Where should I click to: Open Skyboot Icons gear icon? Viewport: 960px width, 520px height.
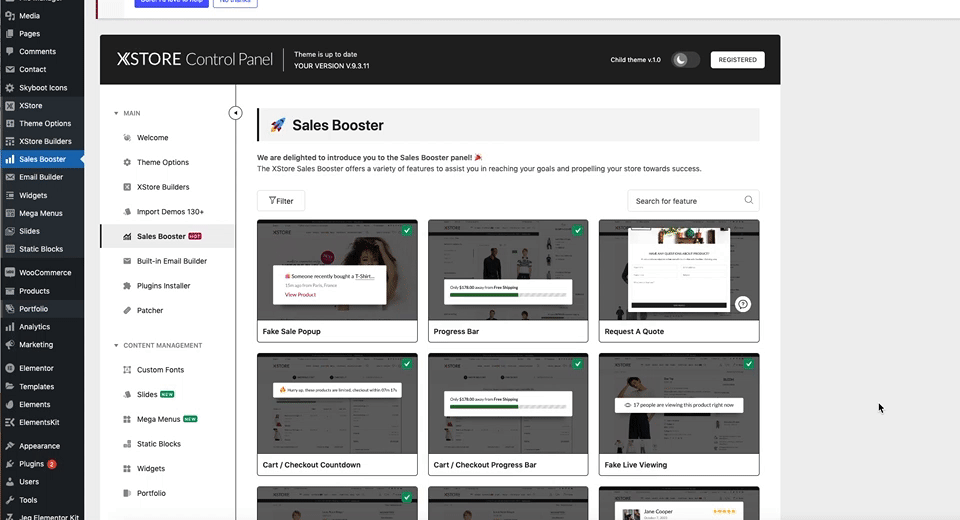pos(10,88)
